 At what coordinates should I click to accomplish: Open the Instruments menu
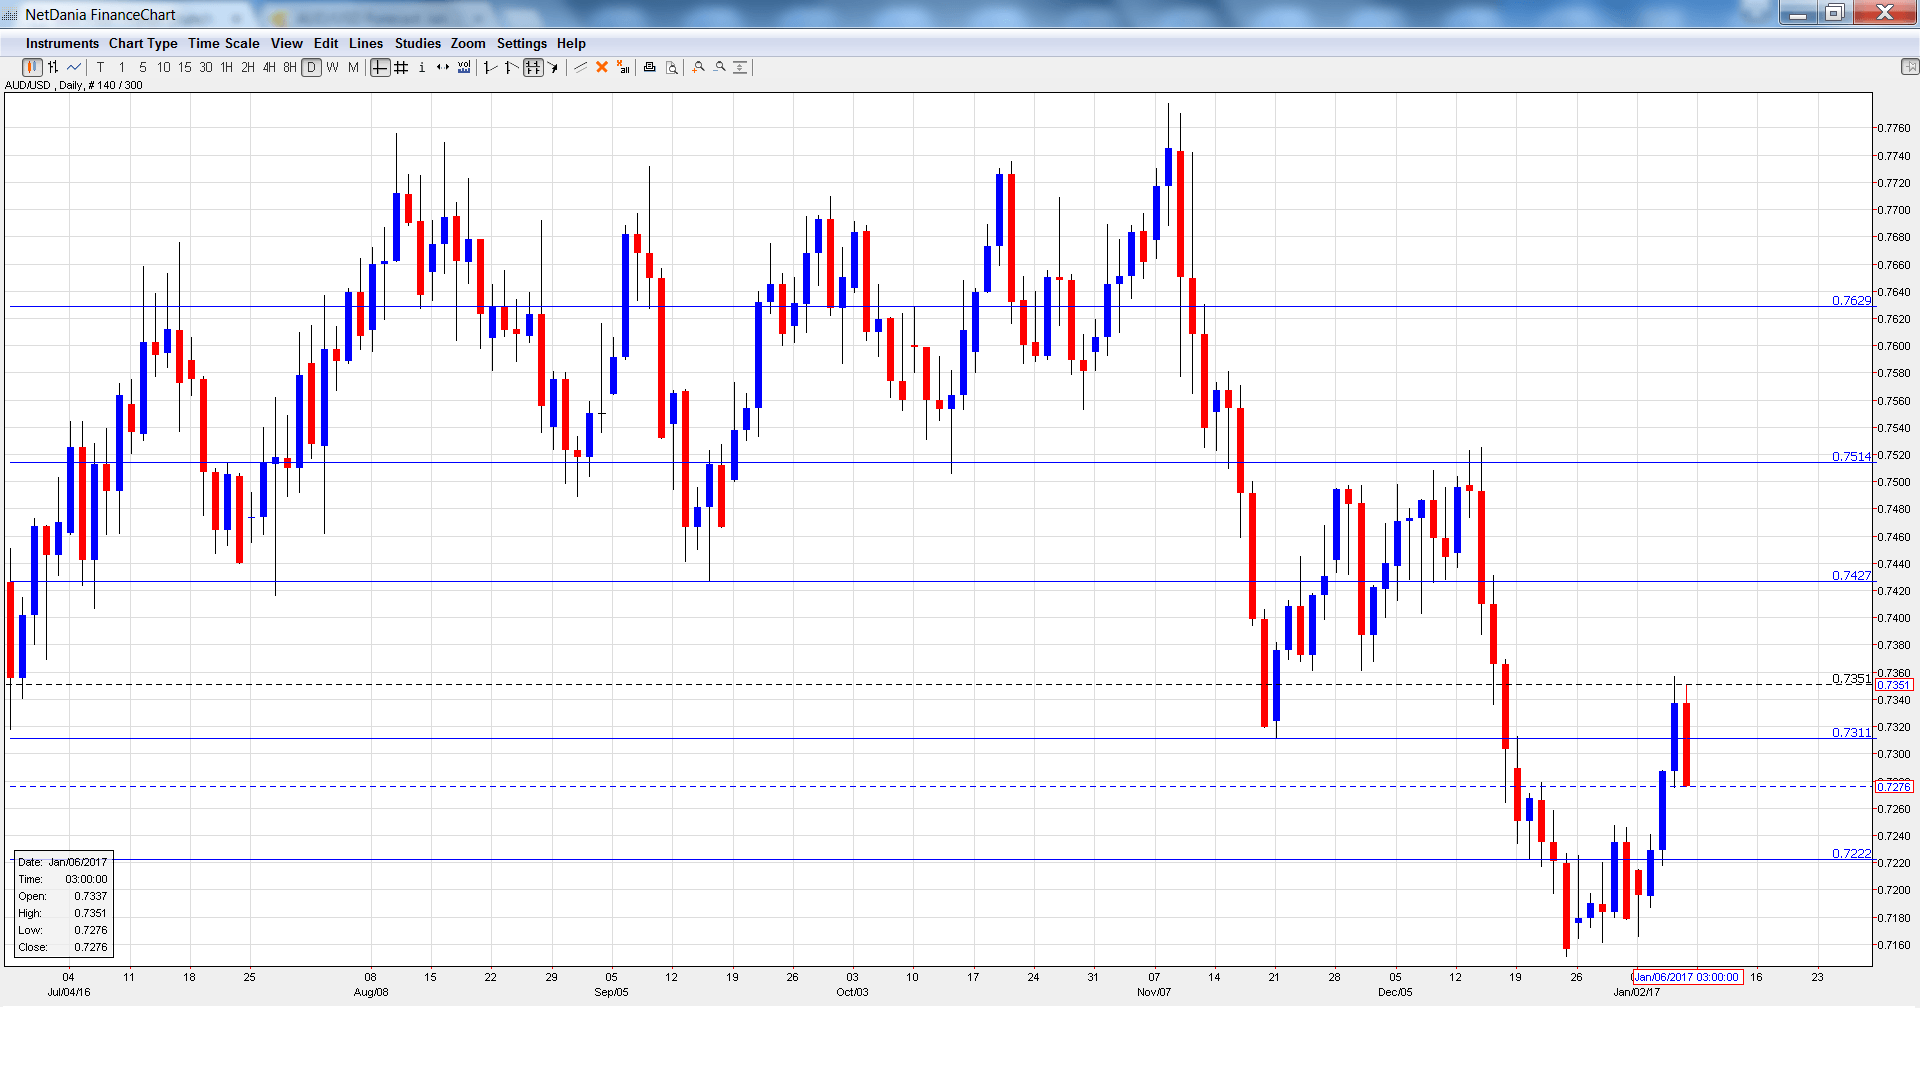(62, 43)
